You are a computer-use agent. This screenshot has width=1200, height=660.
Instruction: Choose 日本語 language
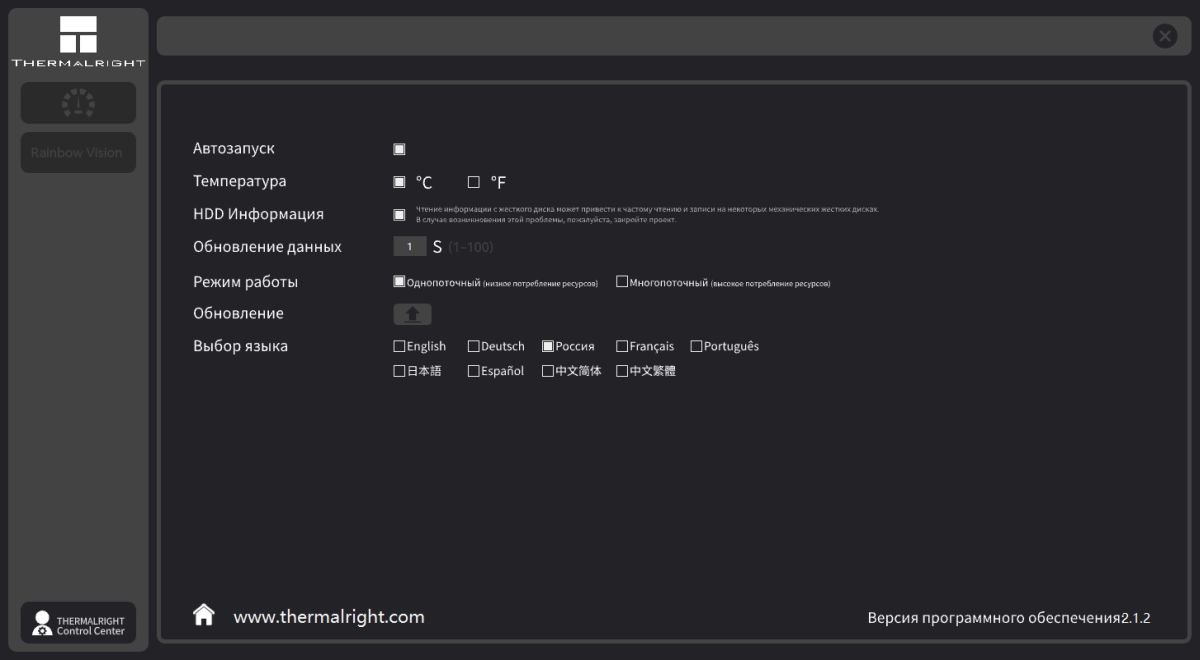tap(400, 371)
